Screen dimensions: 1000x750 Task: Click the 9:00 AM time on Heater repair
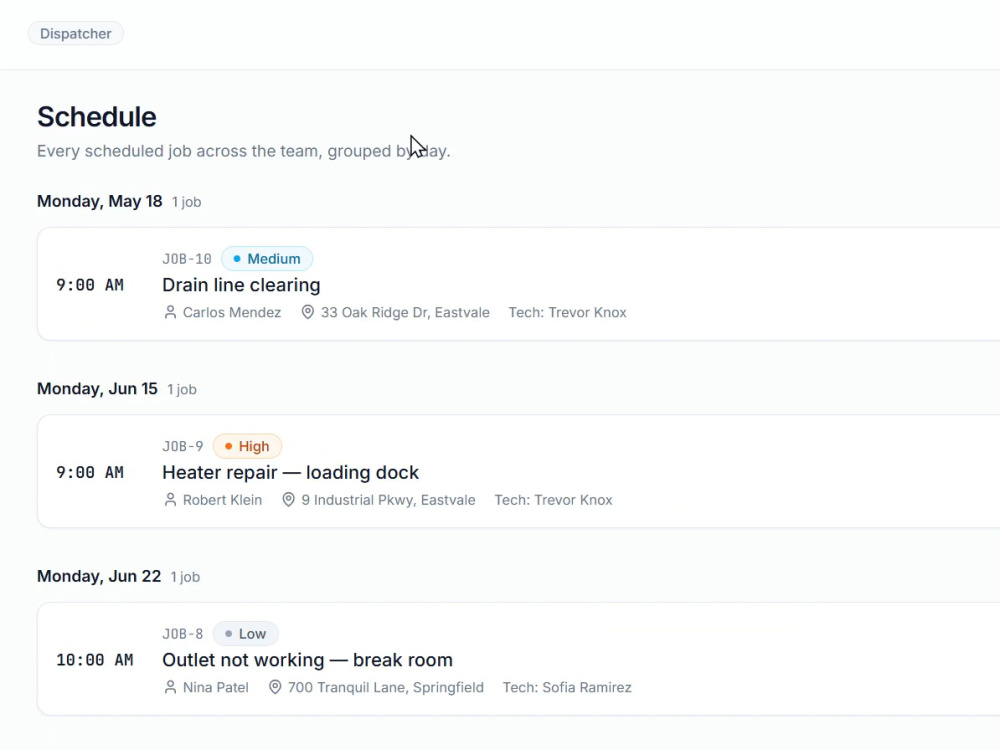coord(90,473)
